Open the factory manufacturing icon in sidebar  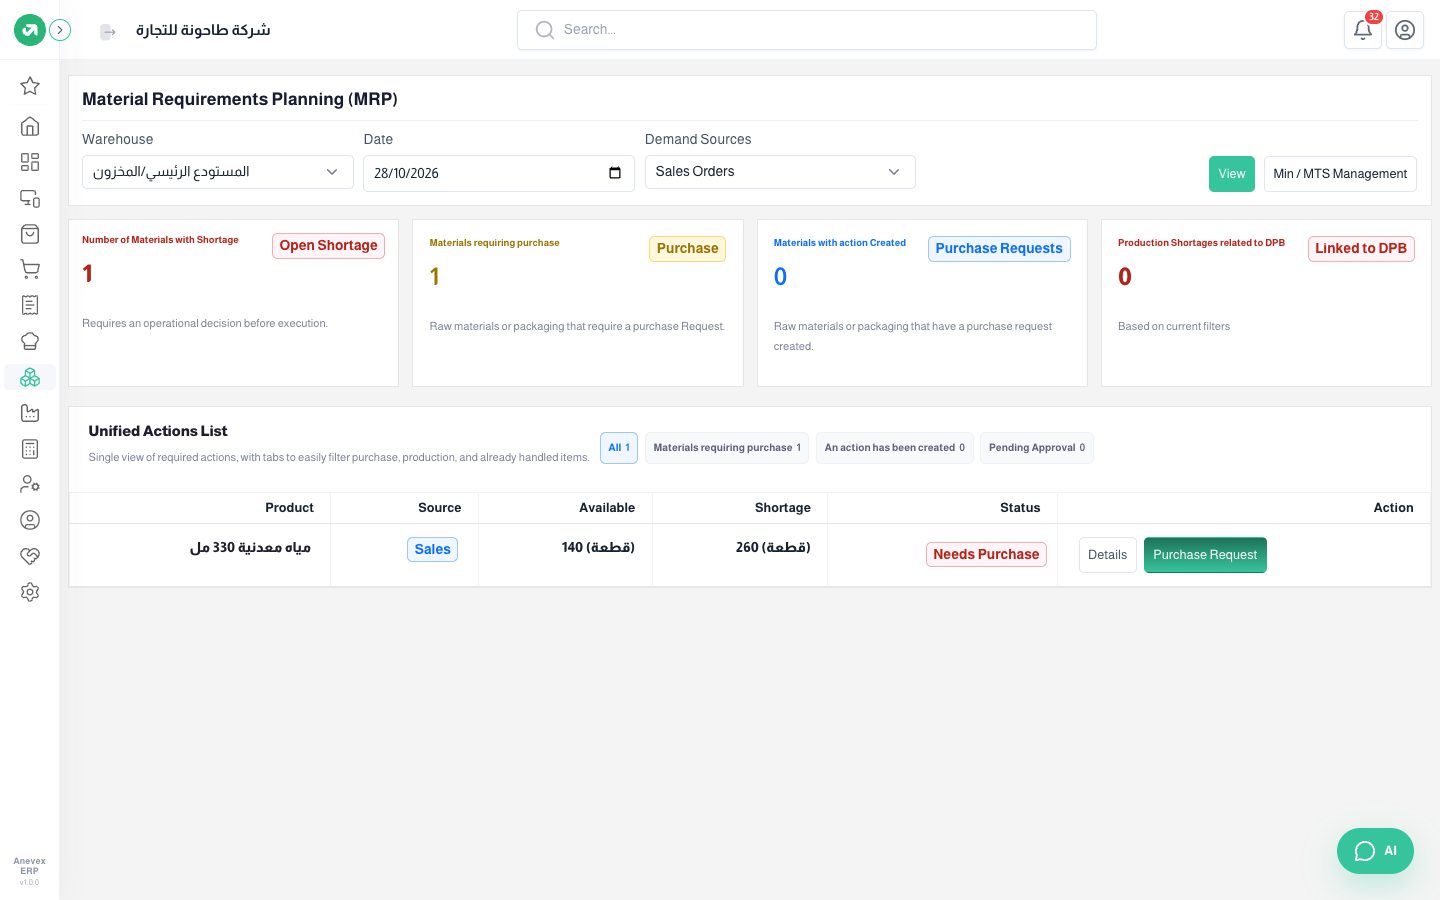[30, 413]
